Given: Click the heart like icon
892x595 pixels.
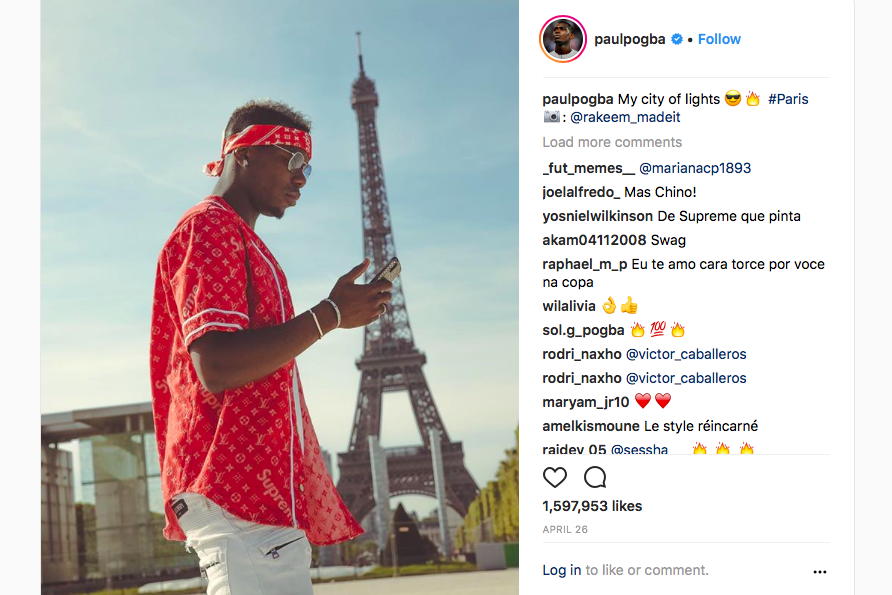Looking at the screenshot, I should [x=555, y=477].
